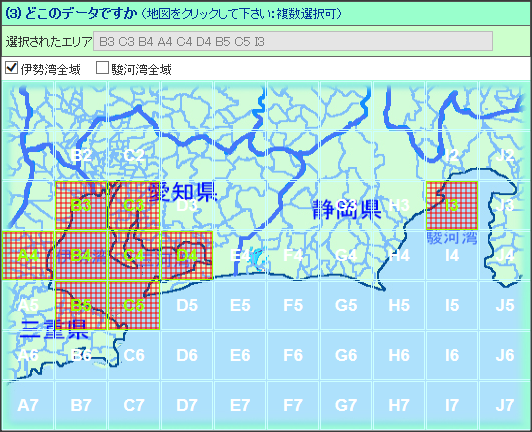Pick map cell G6

(x=346, y=355)
